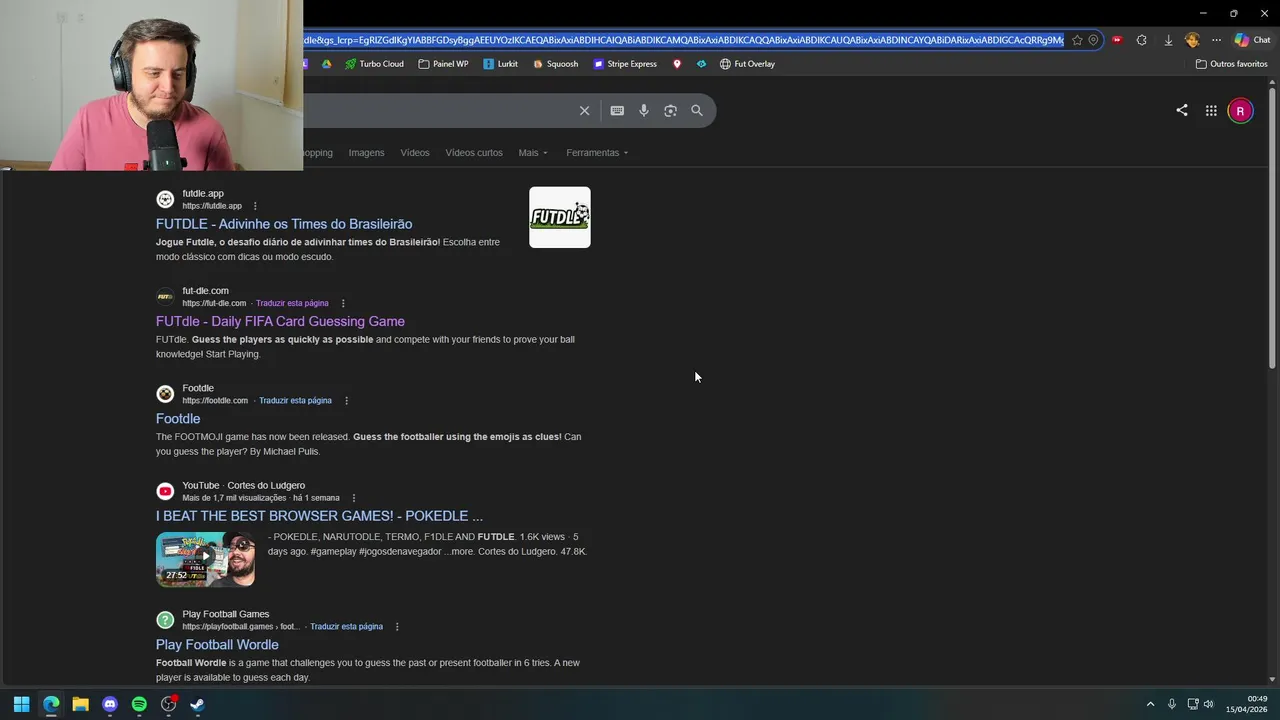This screenshot has height=720, width=1280.
Task: Open the 00:49 clock and calendar
Action: tap(1247, 704)
